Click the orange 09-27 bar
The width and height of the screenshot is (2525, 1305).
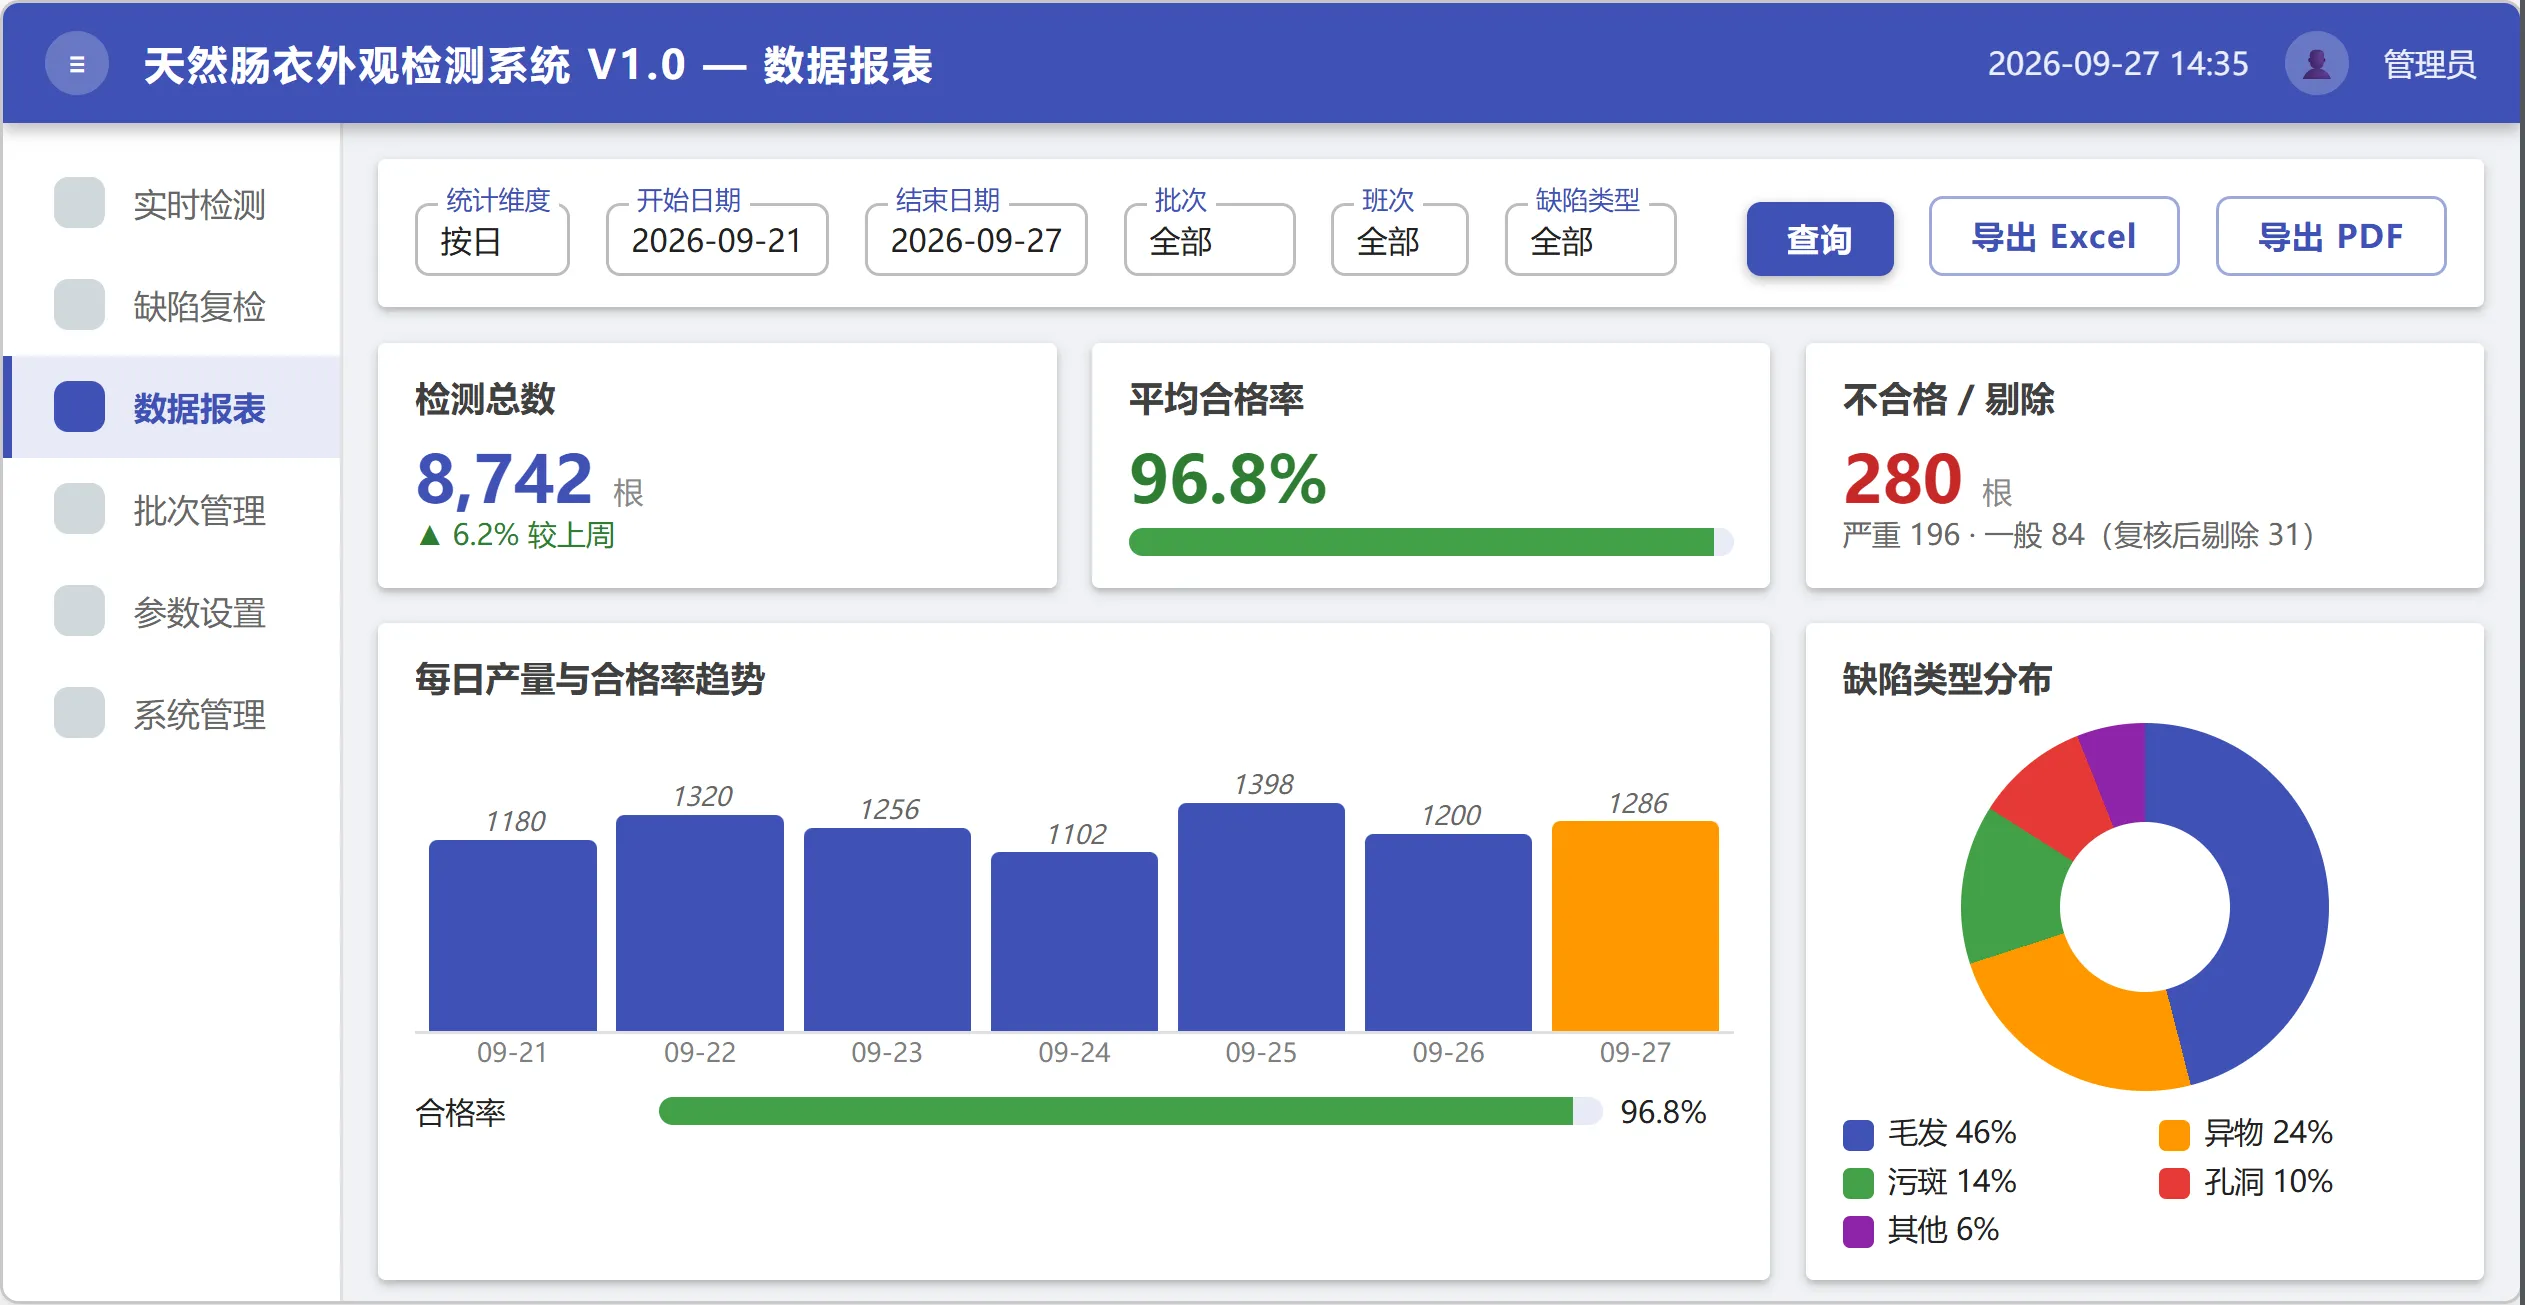1635,926
